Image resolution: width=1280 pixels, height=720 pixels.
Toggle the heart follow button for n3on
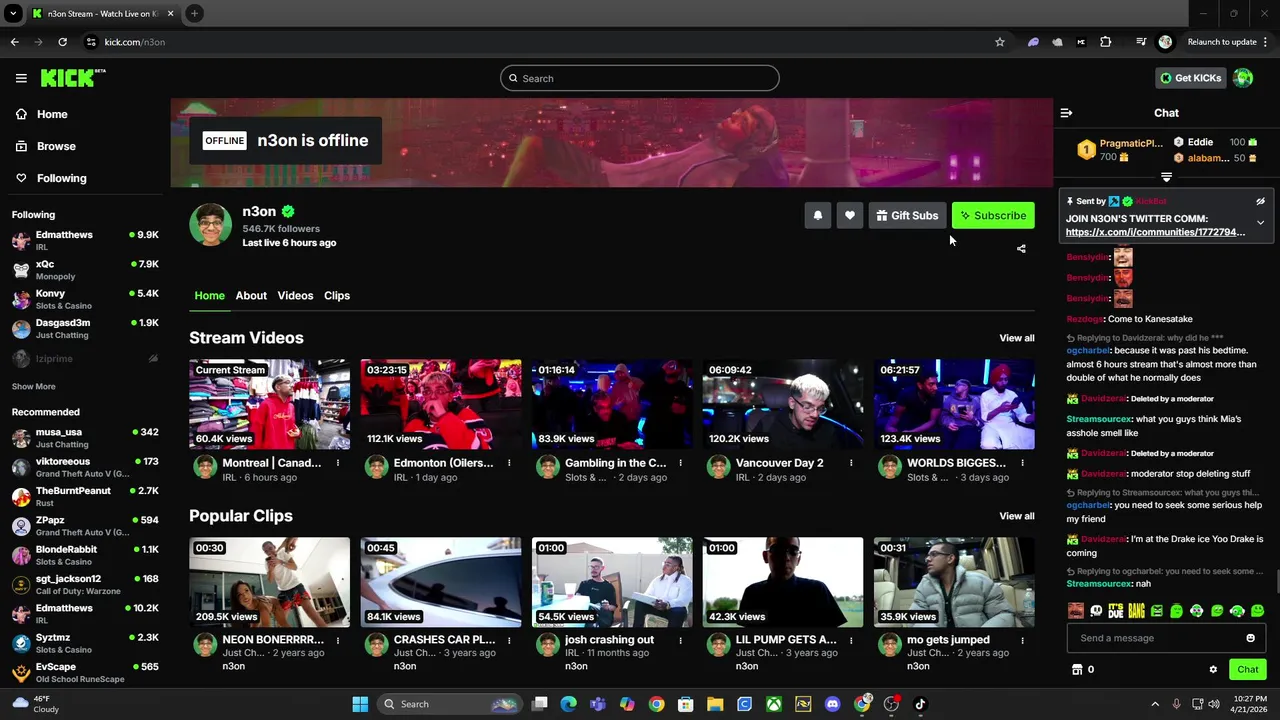click(x=850, y=216)
